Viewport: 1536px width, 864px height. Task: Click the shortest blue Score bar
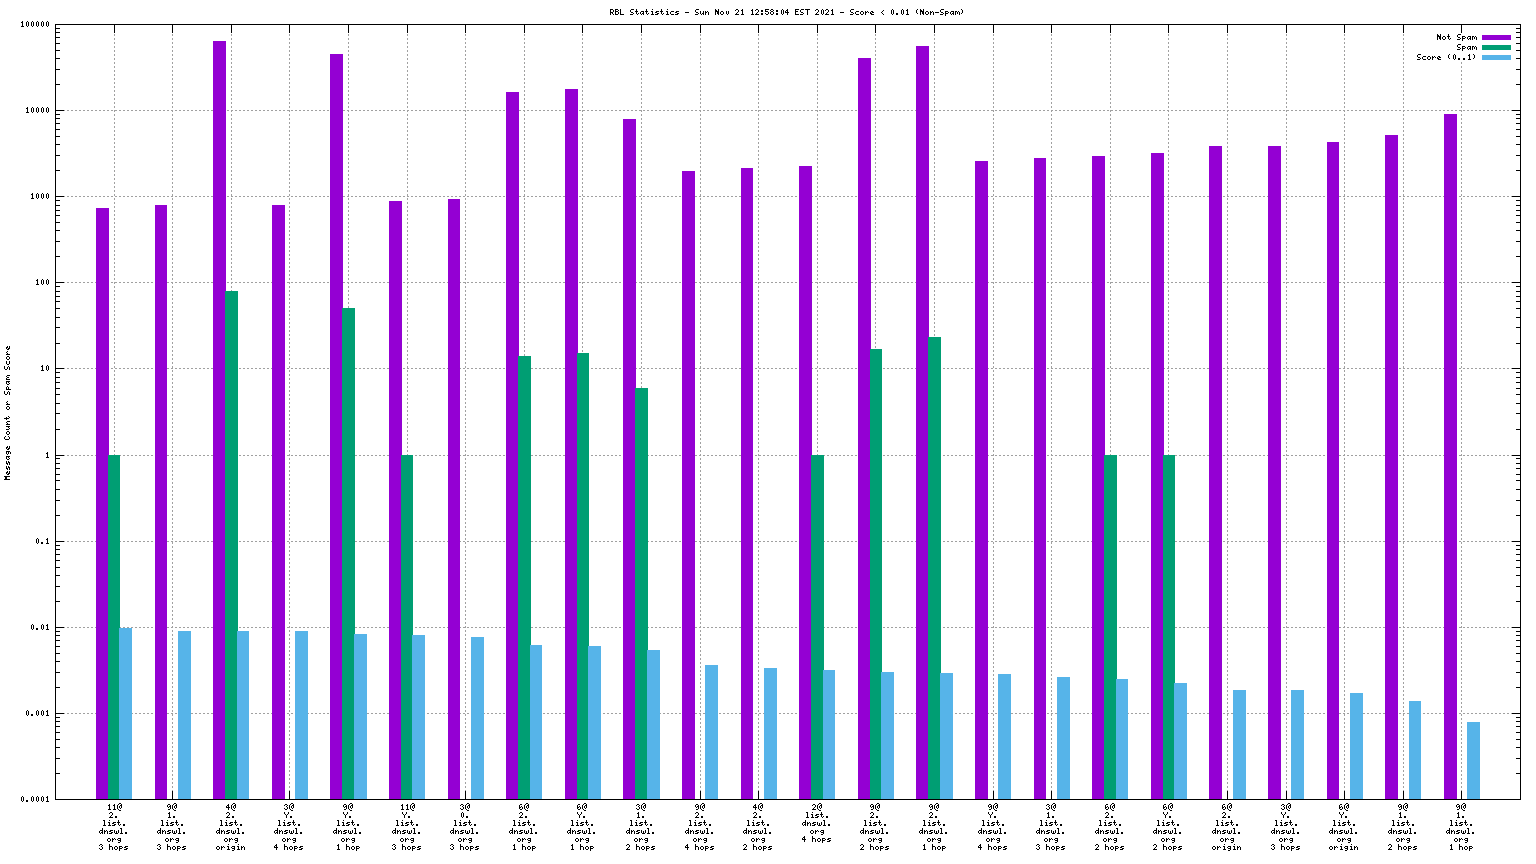pyautogui.click(x=1473, y=760)
